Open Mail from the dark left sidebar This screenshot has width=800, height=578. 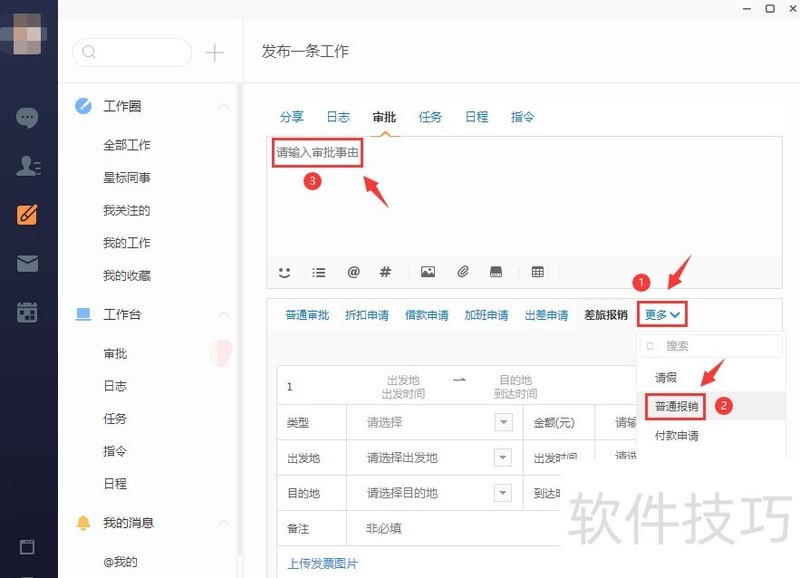(x=27, y=262)
